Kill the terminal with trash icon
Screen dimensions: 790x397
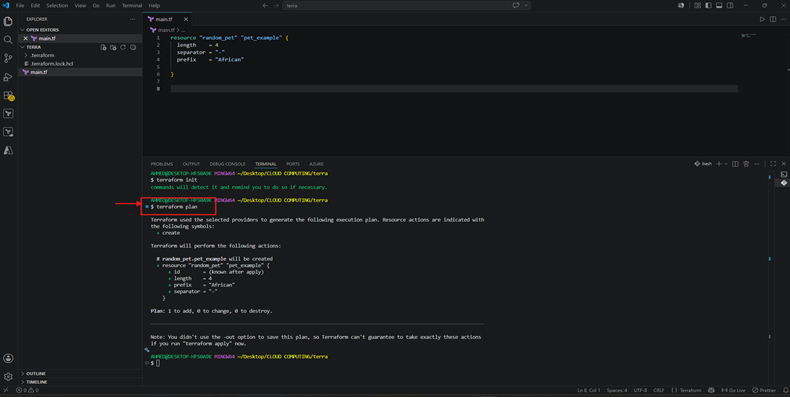click(746, 164)
